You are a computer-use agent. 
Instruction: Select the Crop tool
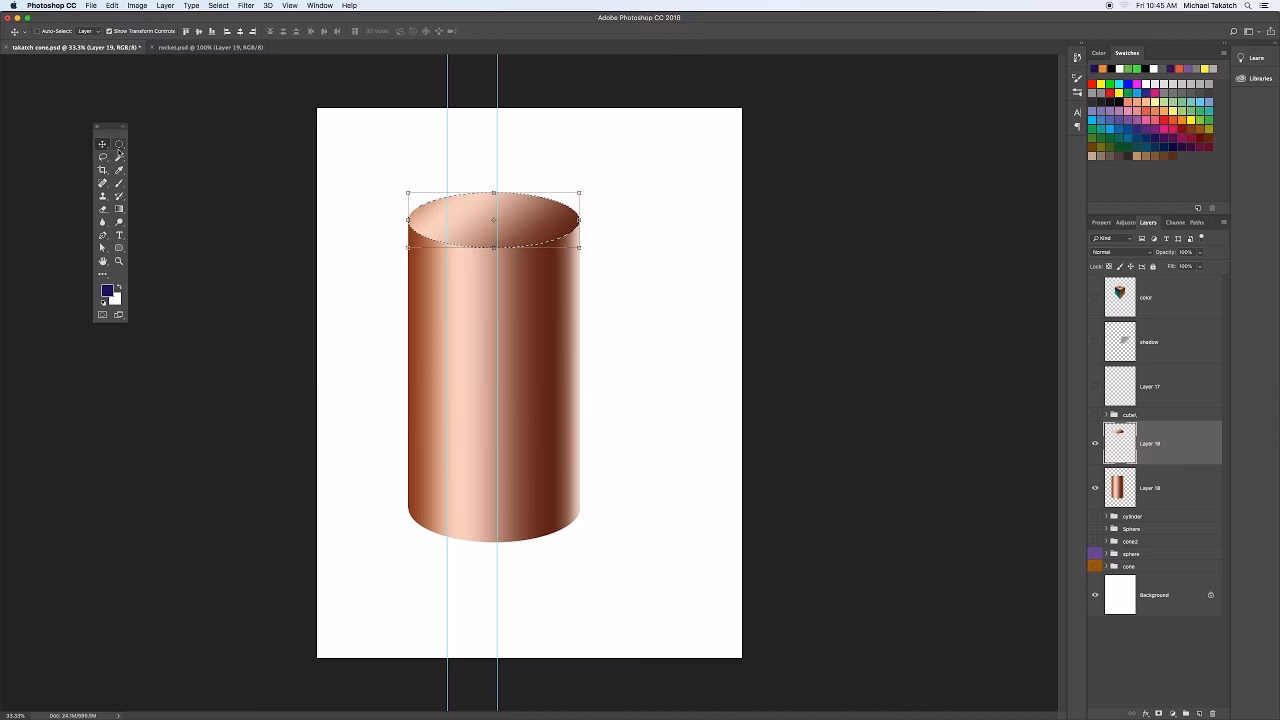click(x=102, y=170)
